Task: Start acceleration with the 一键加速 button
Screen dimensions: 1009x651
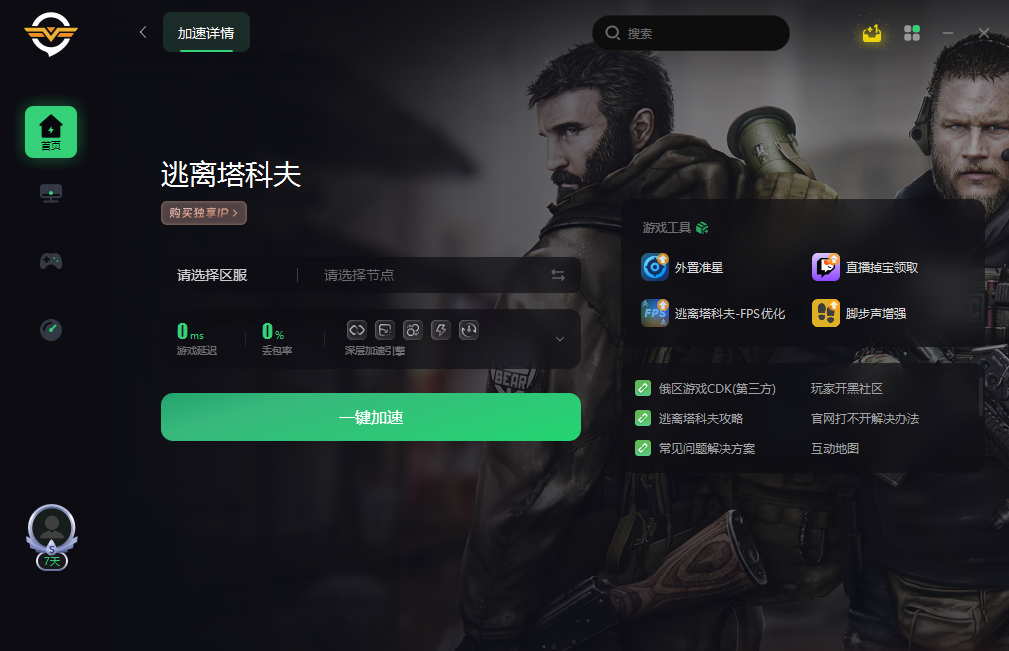Action: (x=371, y=417)
